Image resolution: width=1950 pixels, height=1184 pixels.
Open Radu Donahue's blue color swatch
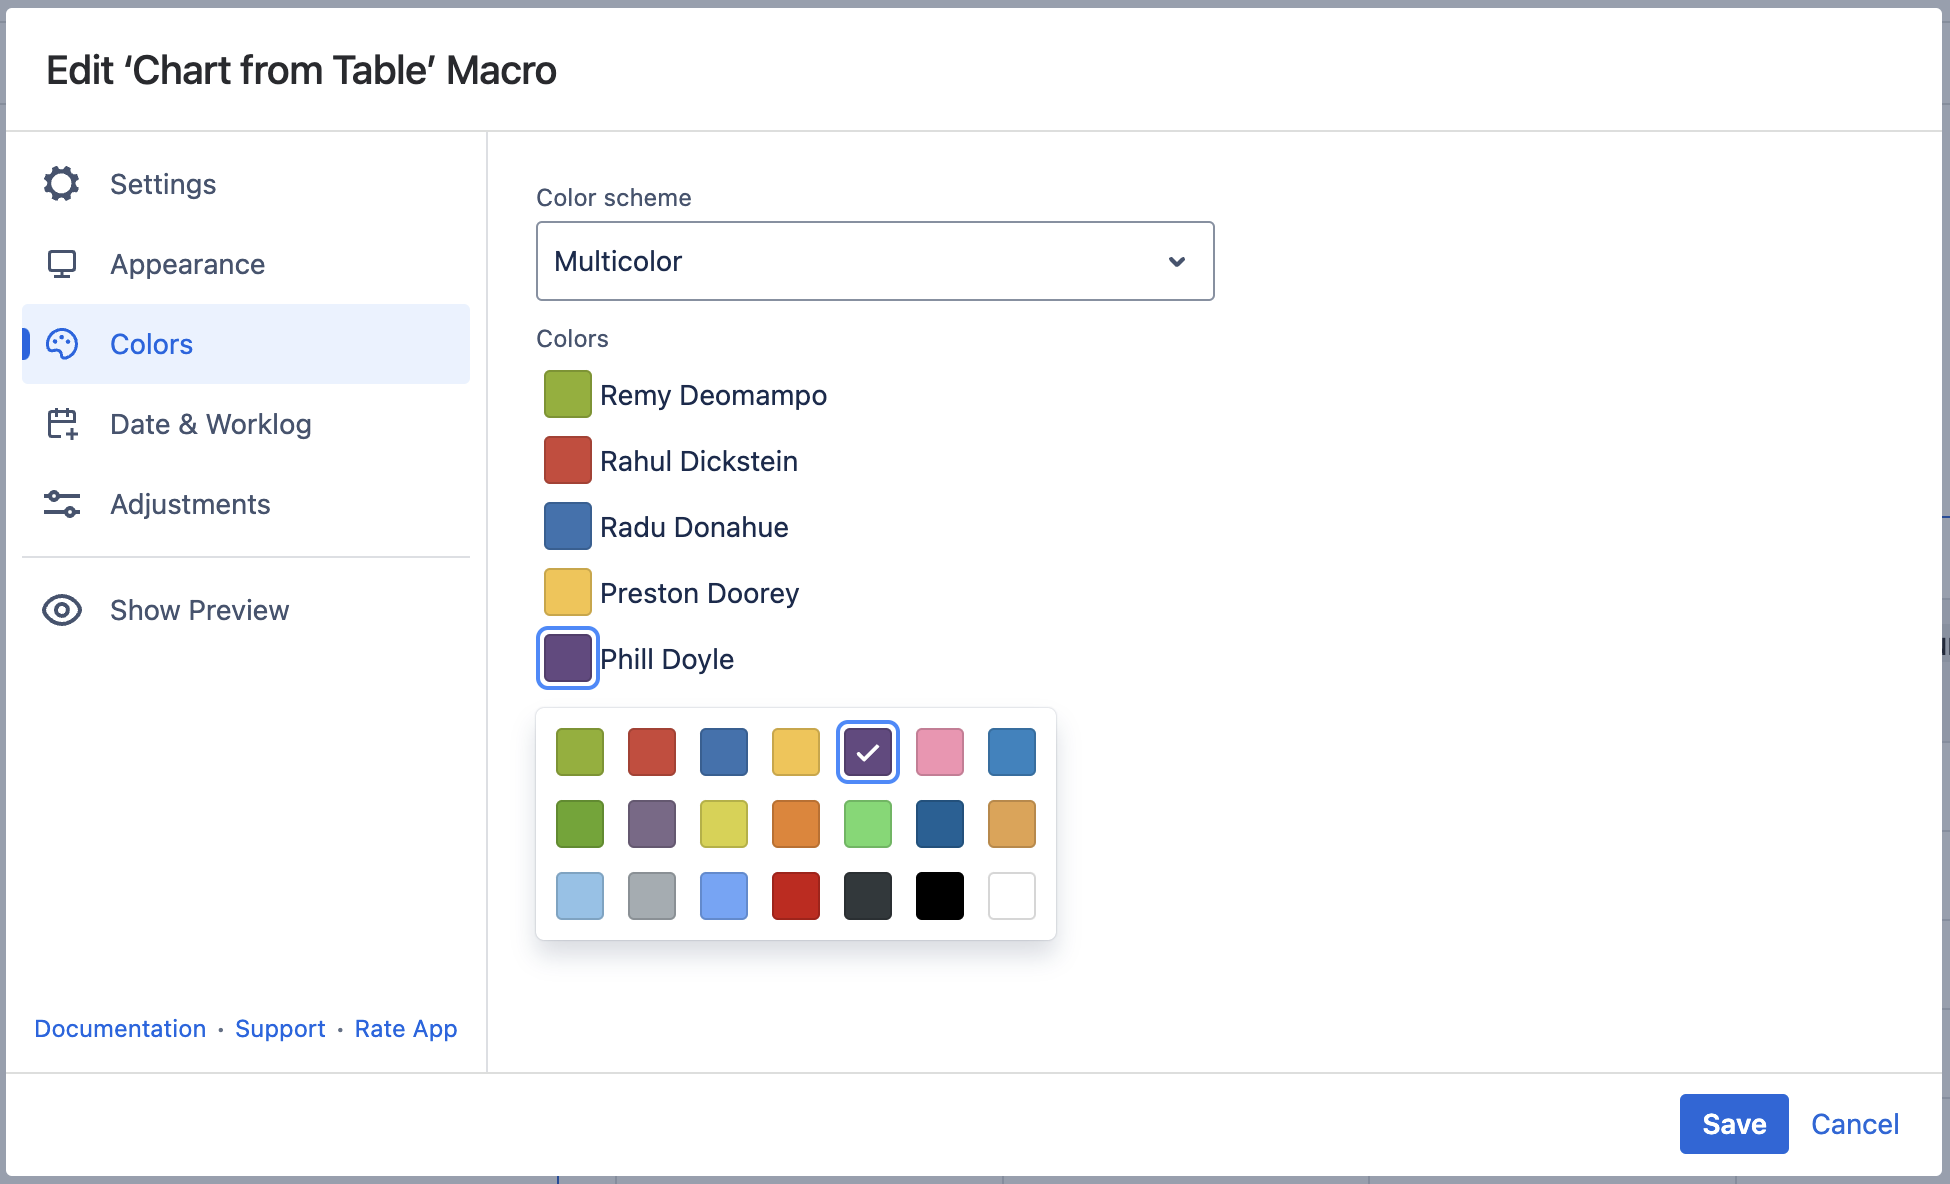click(x=567, y=526)
